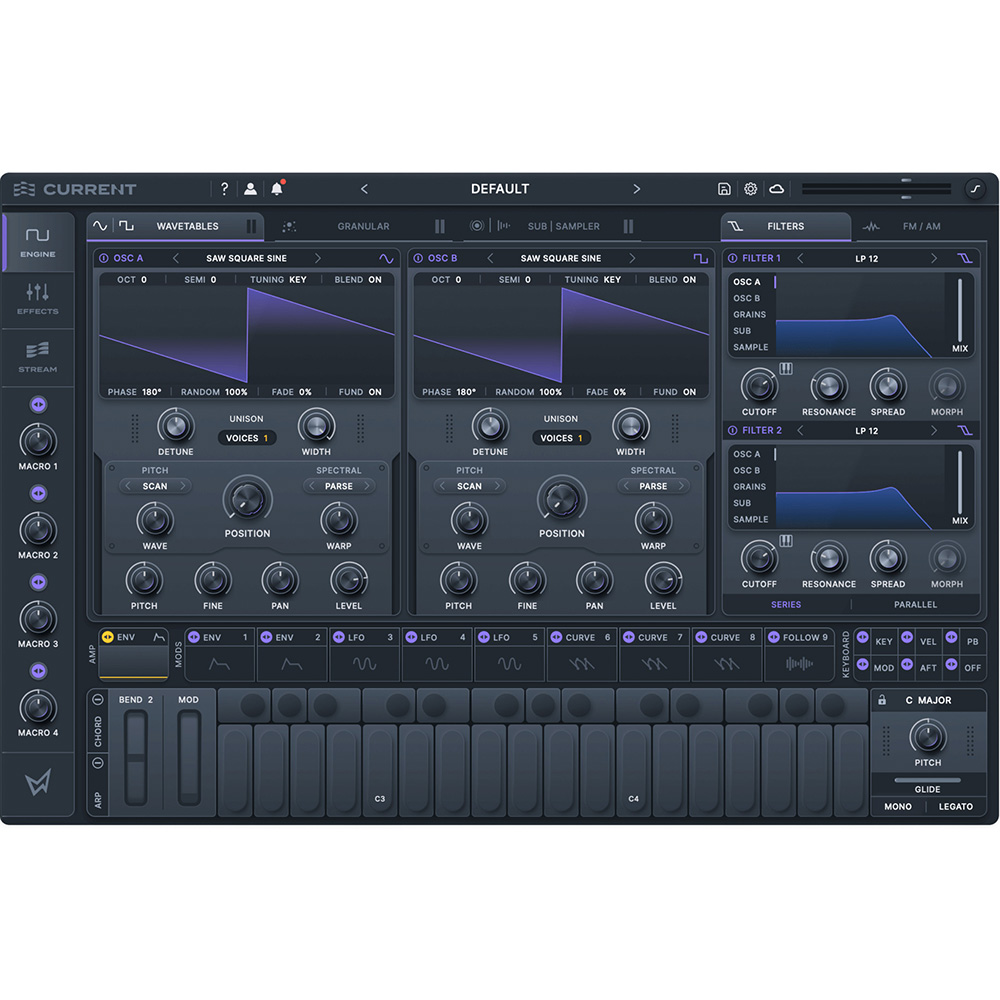Click the MACRO 4 knob
1000x1000 pixels.
point(38,707)
